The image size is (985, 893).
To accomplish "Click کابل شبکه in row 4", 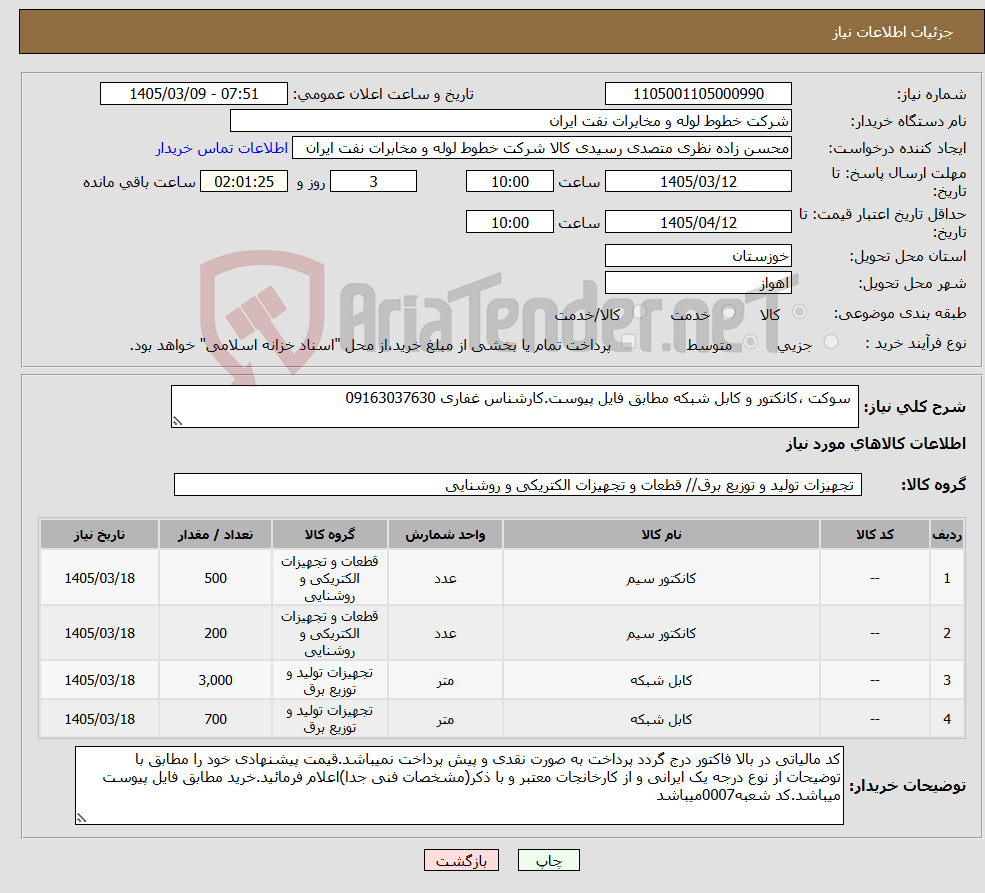I will click(661, 719).
